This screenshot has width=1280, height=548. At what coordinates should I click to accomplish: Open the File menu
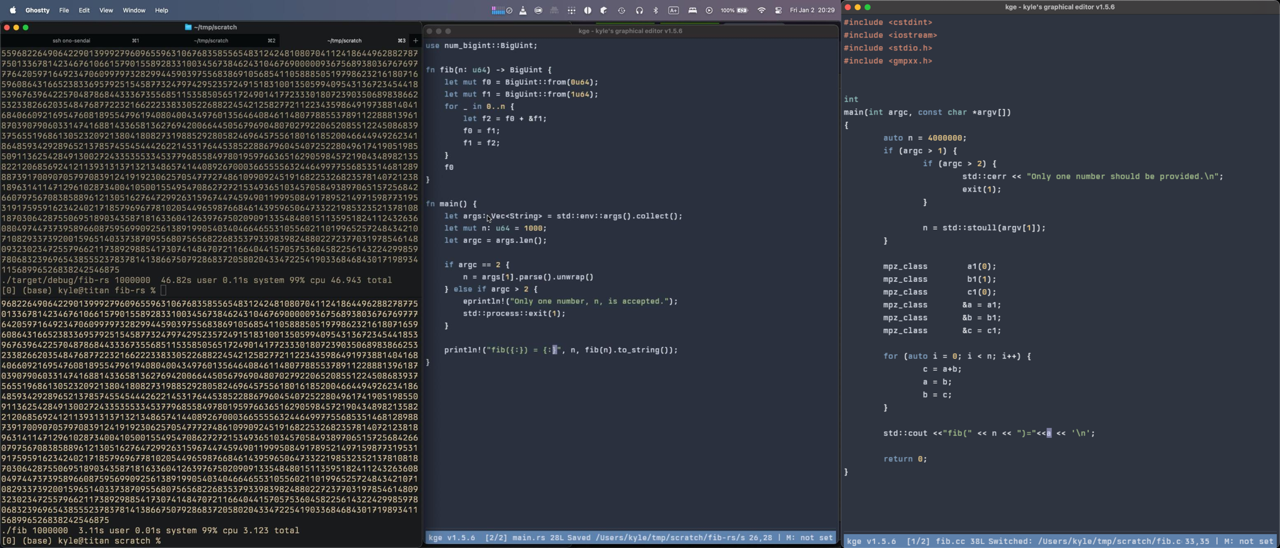[x=64, y=10]
